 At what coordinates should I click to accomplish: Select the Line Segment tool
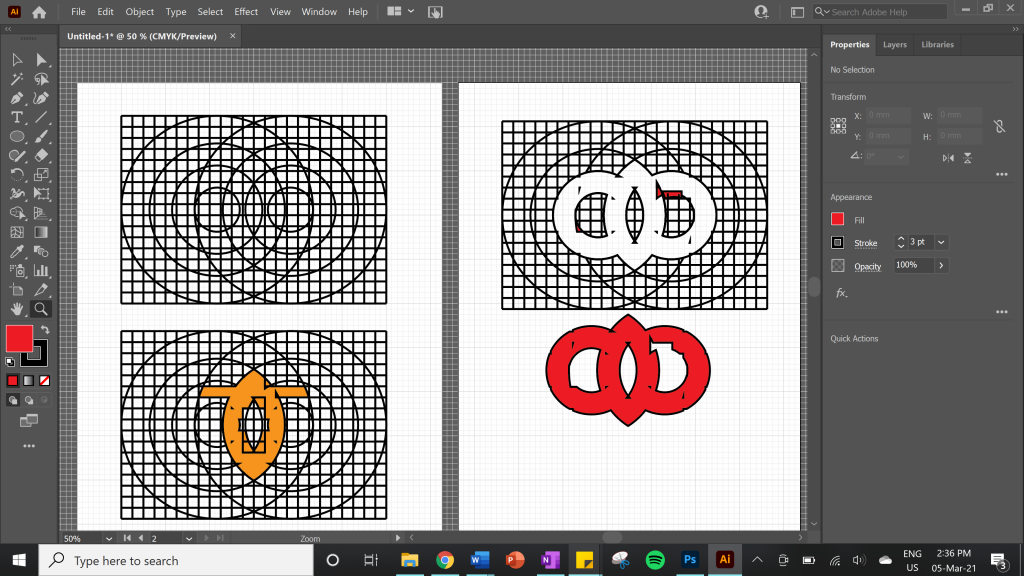[x=41, y=118]
